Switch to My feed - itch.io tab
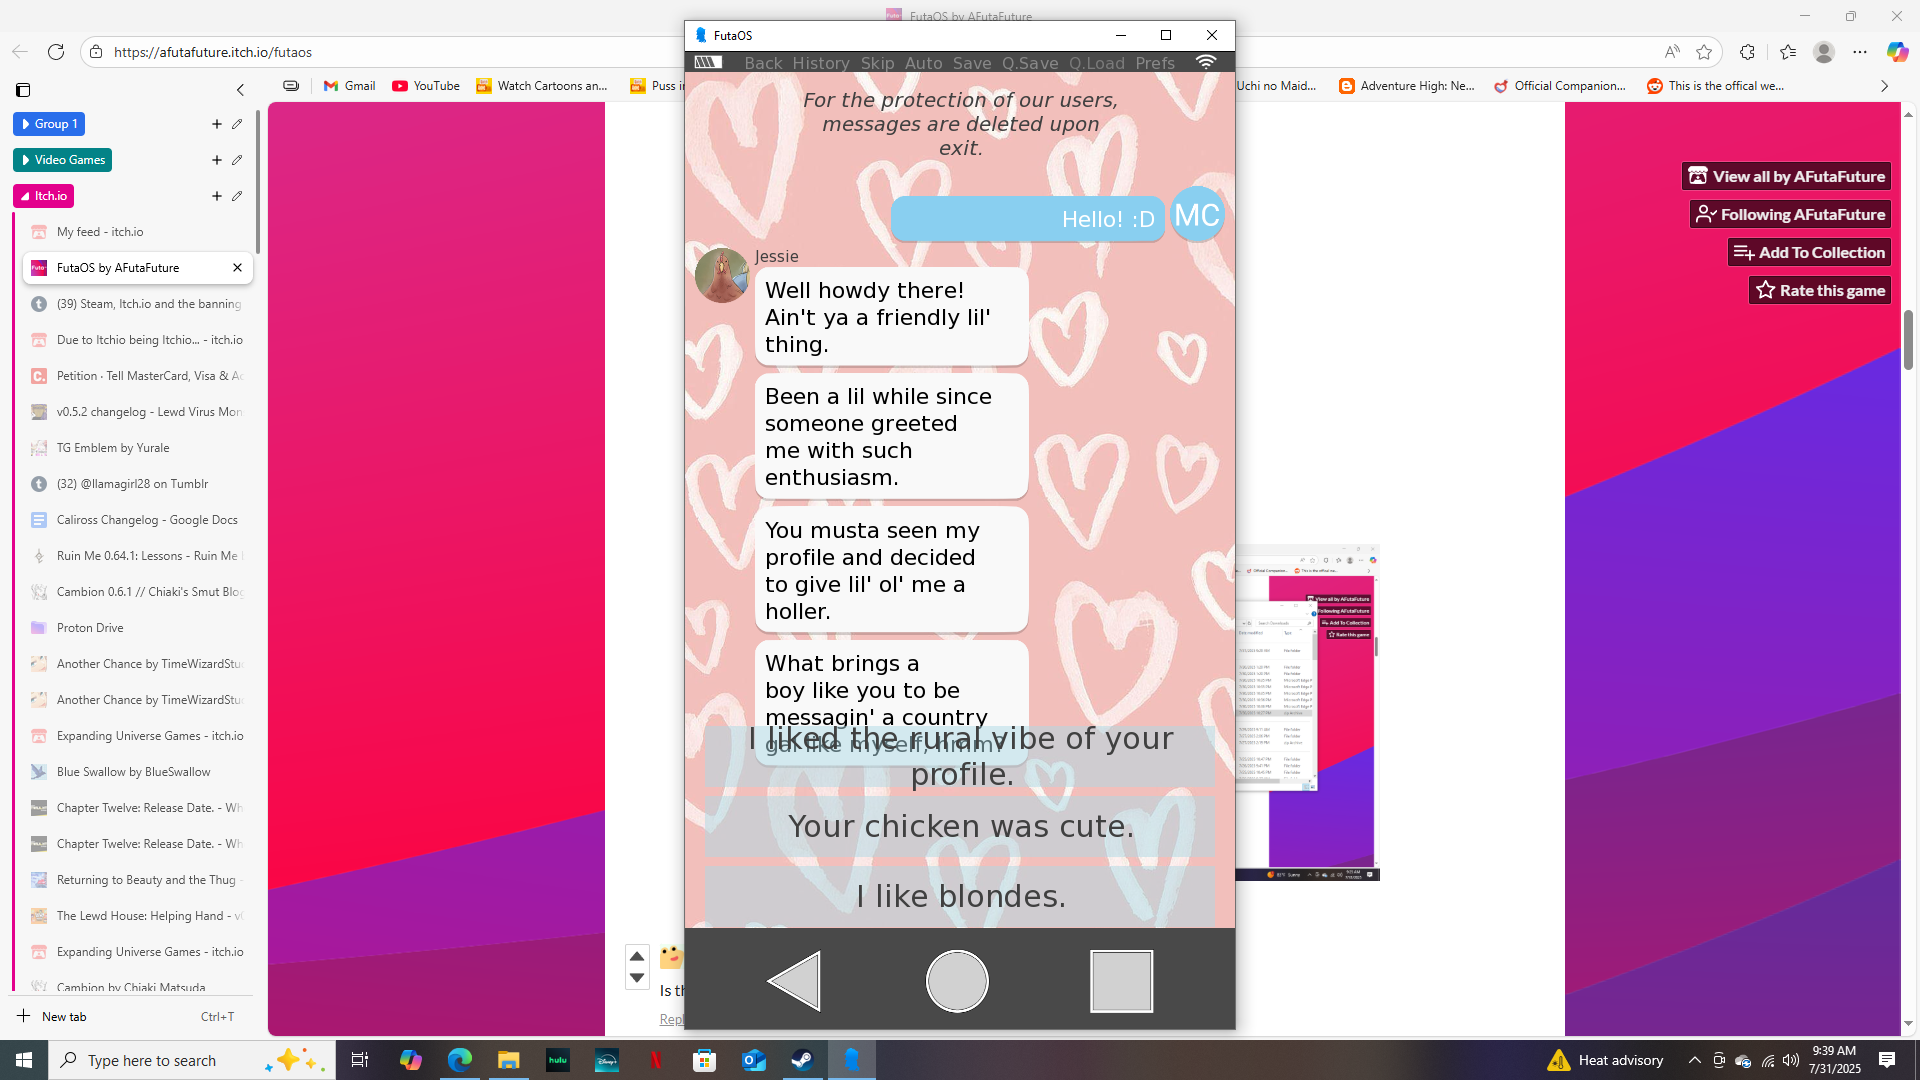The image size is (1920, 1080). point(100,232)
